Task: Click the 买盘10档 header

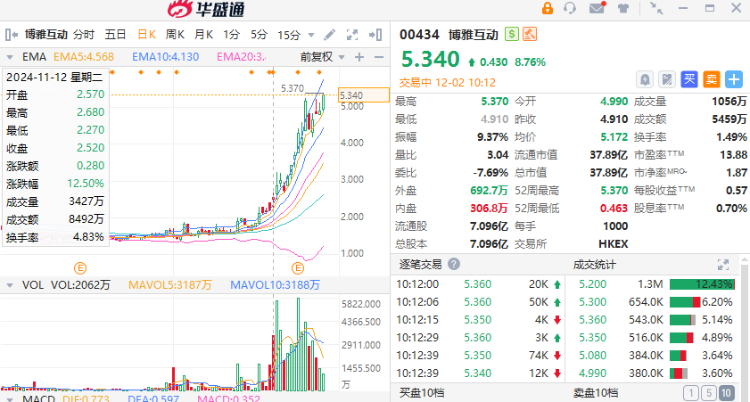Action: point(421,393)
